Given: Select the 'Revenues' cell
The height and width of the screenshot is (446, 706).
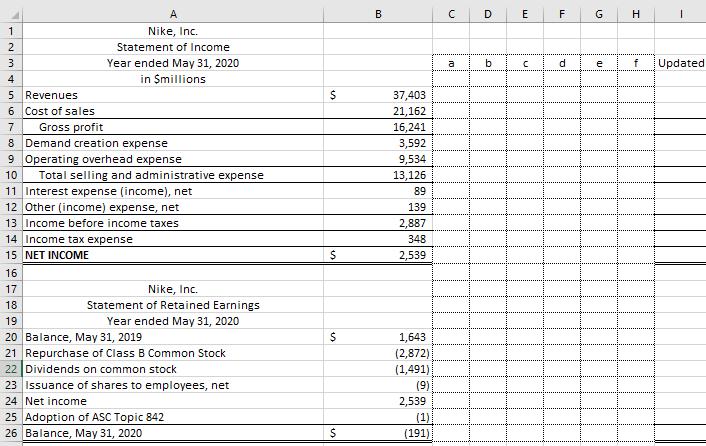Looking at the screenshot, I should click(x=173, y=95).
